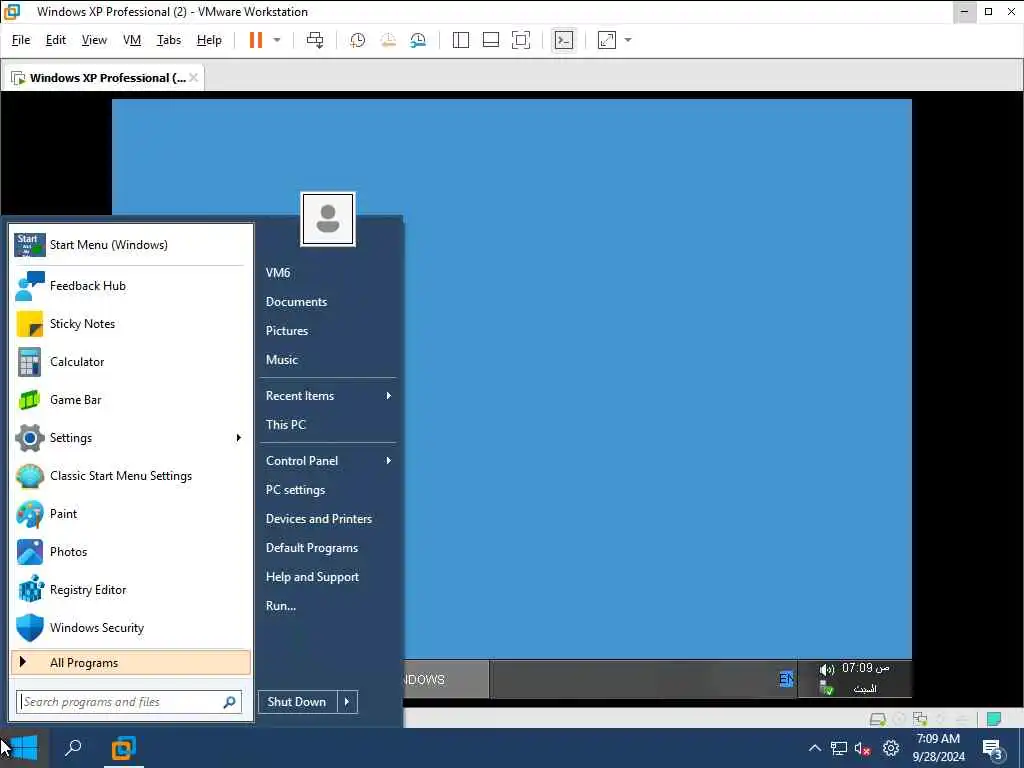Close the Windows XP Professional tab
The height and width of the screenshot is (768, 1024).
(x=193, y=78)
